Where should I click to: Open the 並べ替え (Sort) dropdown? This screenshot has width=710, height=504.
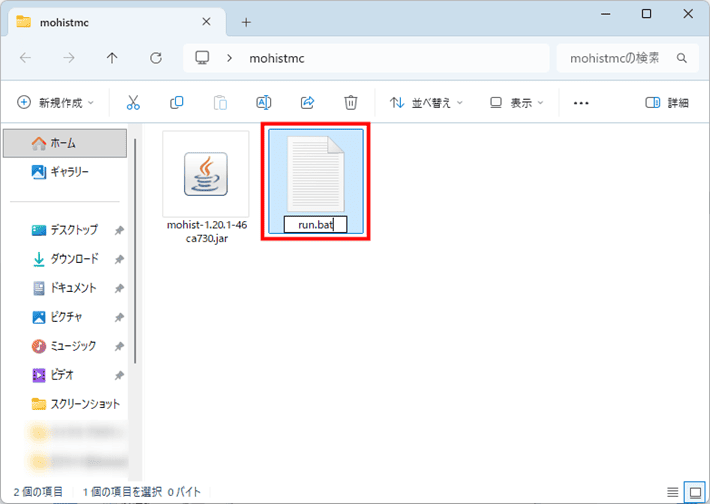coord(426,103)
